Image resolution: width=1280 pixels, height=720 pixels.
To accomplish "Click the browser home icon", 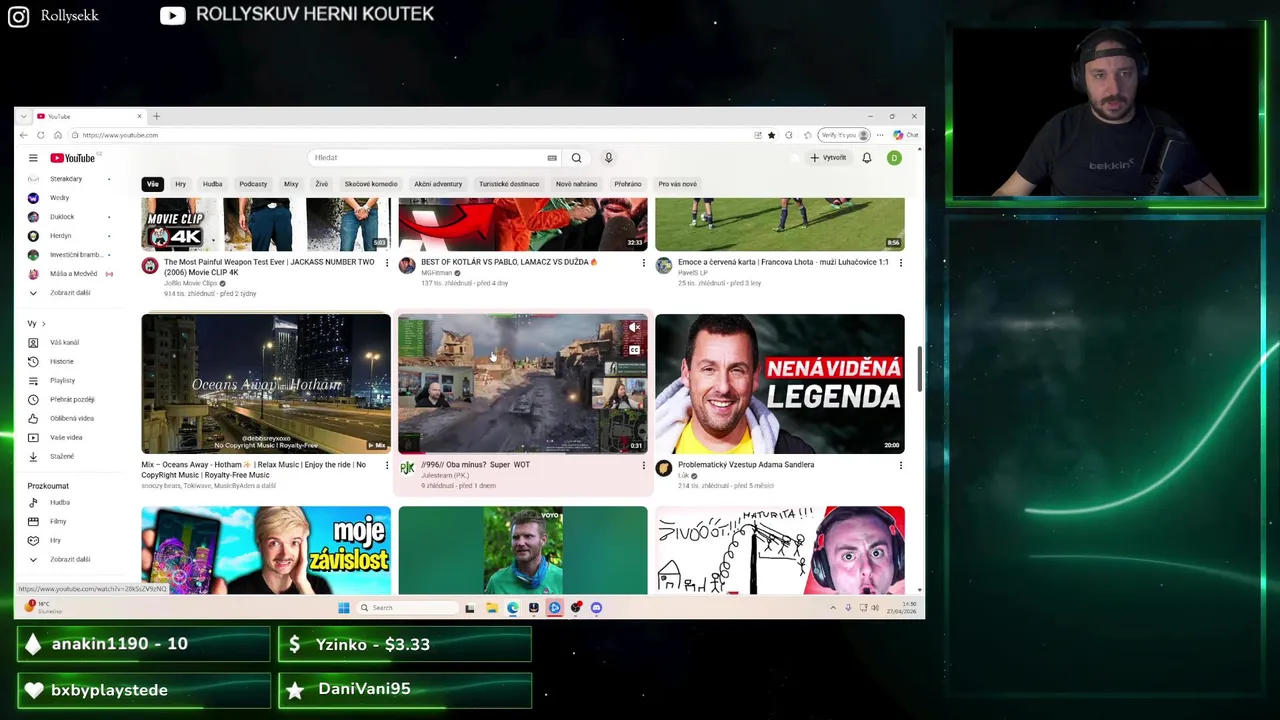I will point(58,135).
